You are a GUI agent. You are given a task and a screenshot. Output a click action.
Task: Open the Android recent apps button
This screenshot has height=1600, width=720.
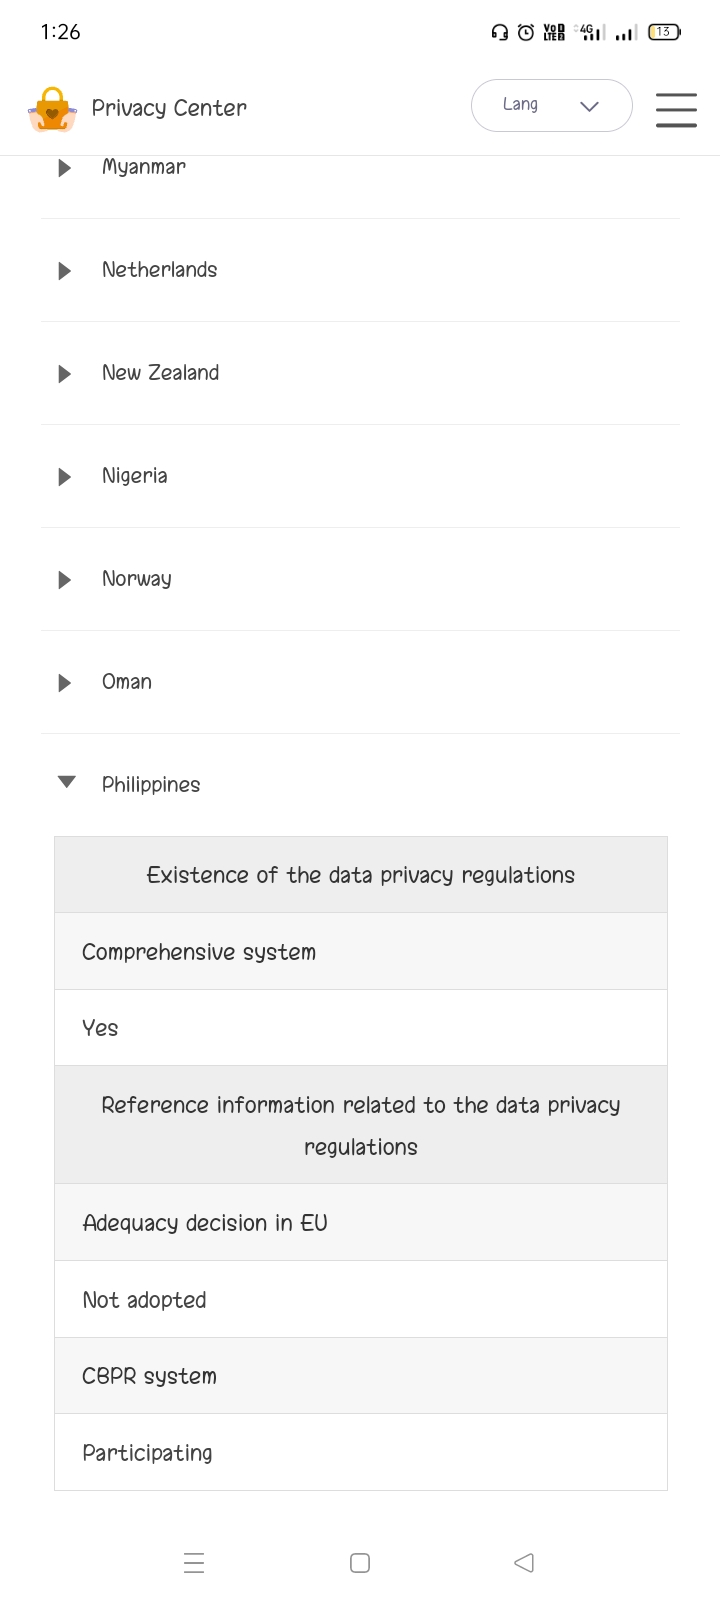pos(194,1562)
